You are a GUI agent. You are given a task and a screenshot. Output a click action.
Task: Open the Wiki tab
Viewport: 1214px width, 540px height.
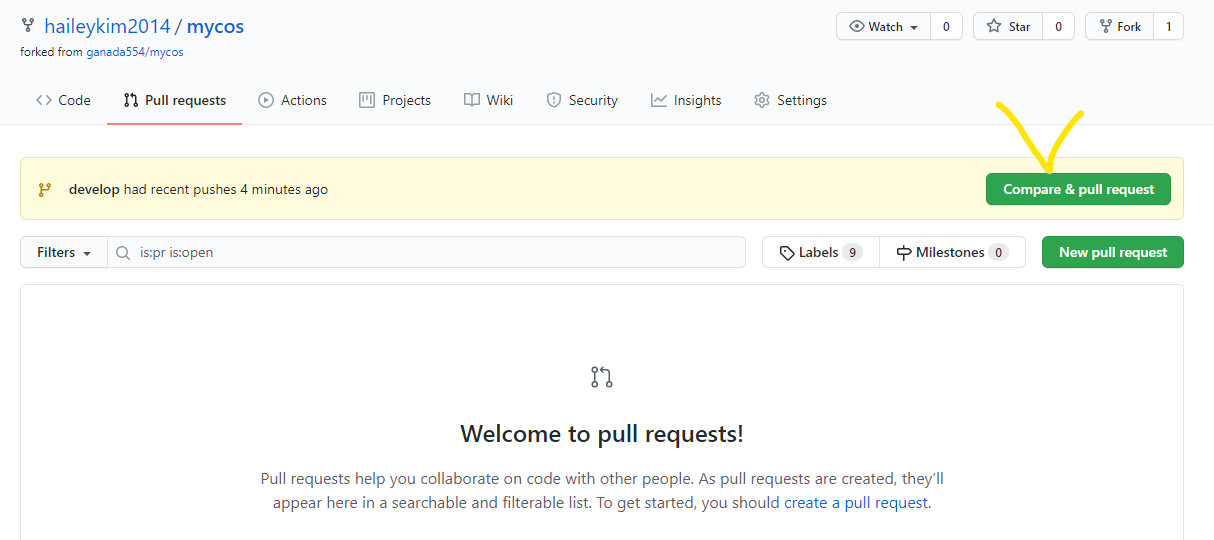[489, 100]
